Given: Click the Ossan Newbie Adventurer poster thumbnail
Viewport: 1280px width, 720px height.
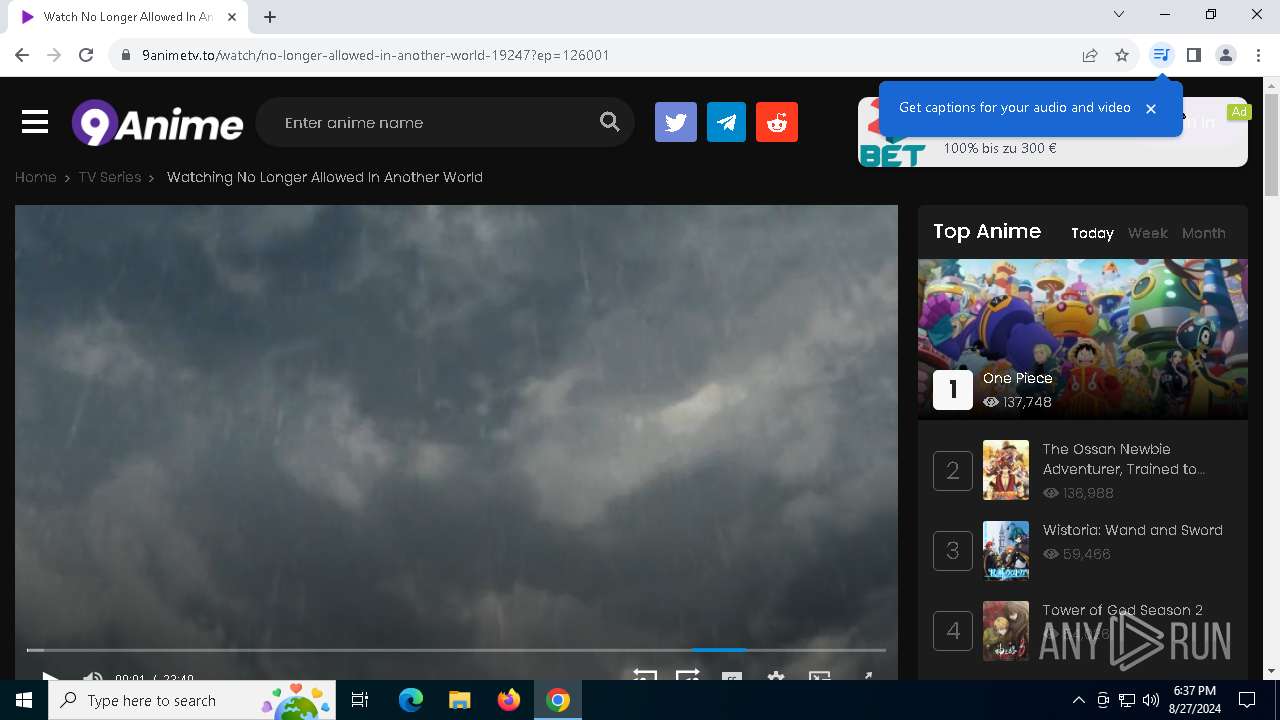Looking at the screenshot, I should pyautogui.click(x=1005, y=470).
